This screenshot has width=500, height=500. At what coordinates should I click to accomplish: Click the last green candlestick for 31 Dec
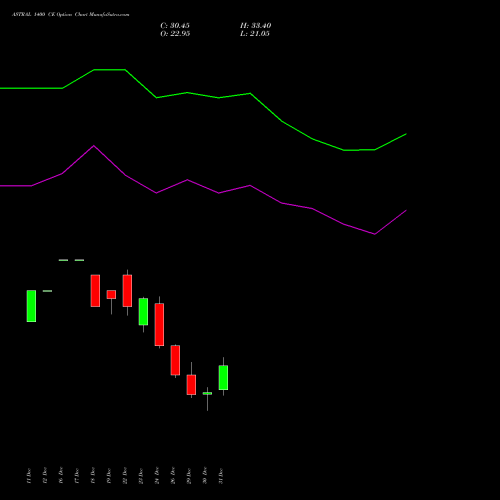[x=223, y=378]
